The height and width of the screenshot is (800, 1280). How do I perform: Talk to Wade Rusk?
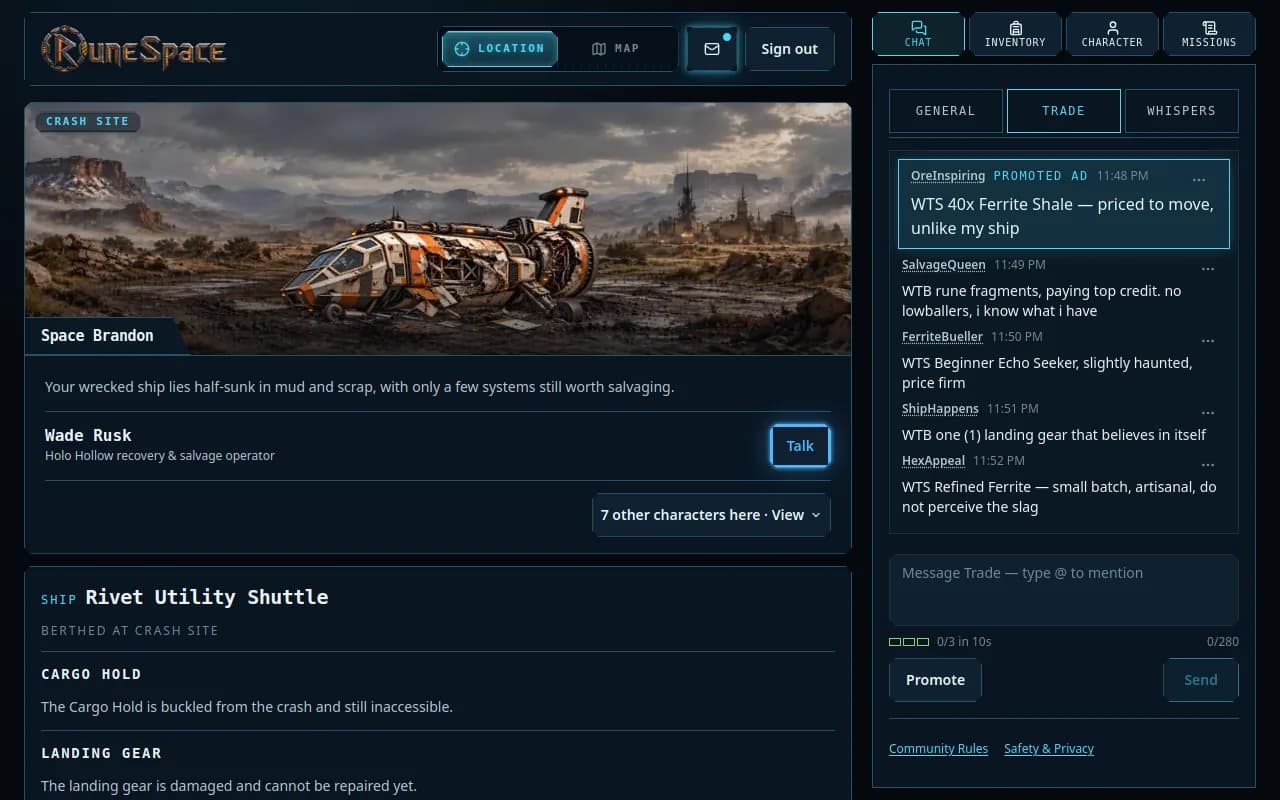click(800, 446)
